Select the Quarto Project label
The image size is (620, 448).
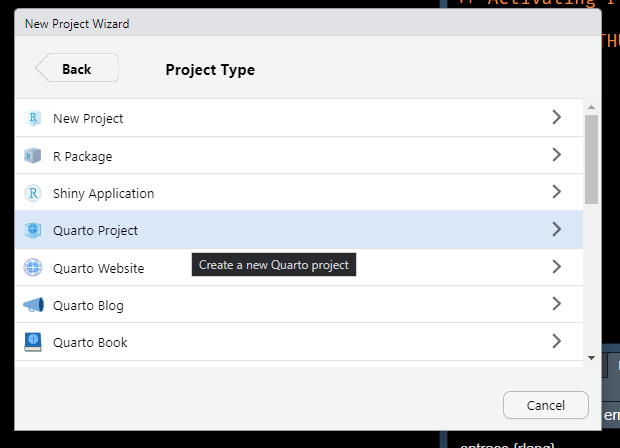[95, 231]
